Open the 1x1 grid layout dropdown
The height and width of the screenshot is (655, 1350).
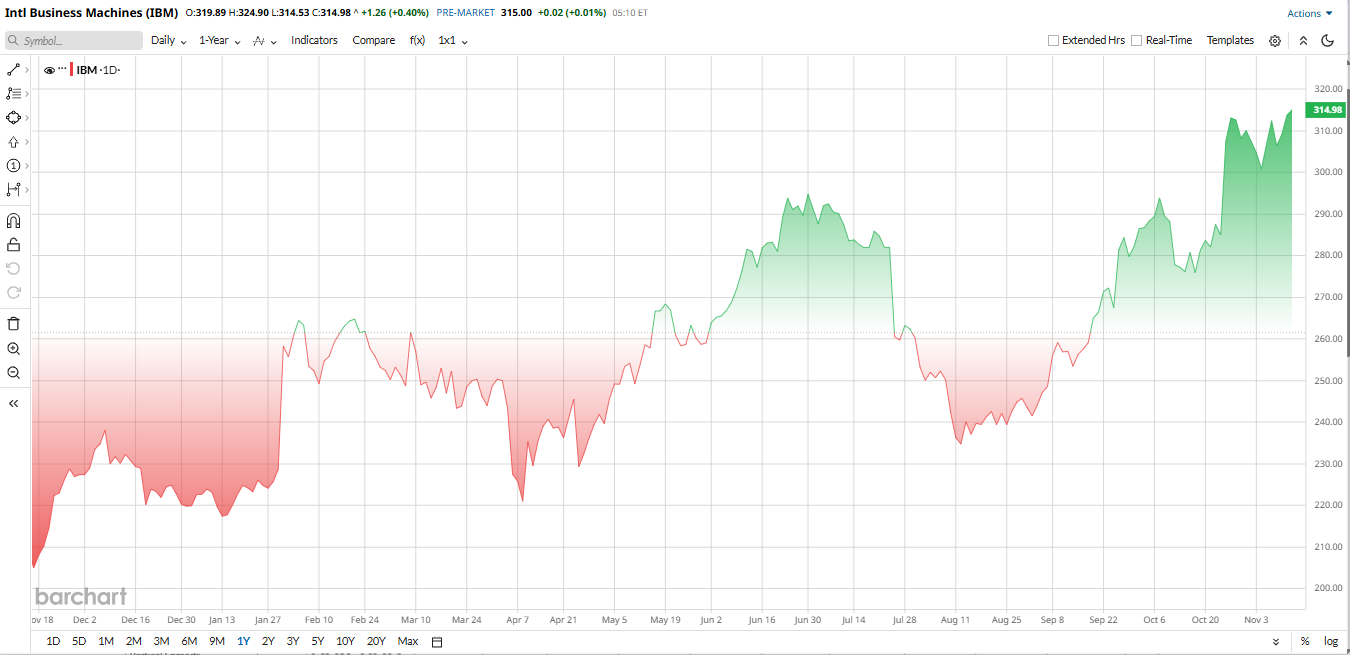pos(453,41)
